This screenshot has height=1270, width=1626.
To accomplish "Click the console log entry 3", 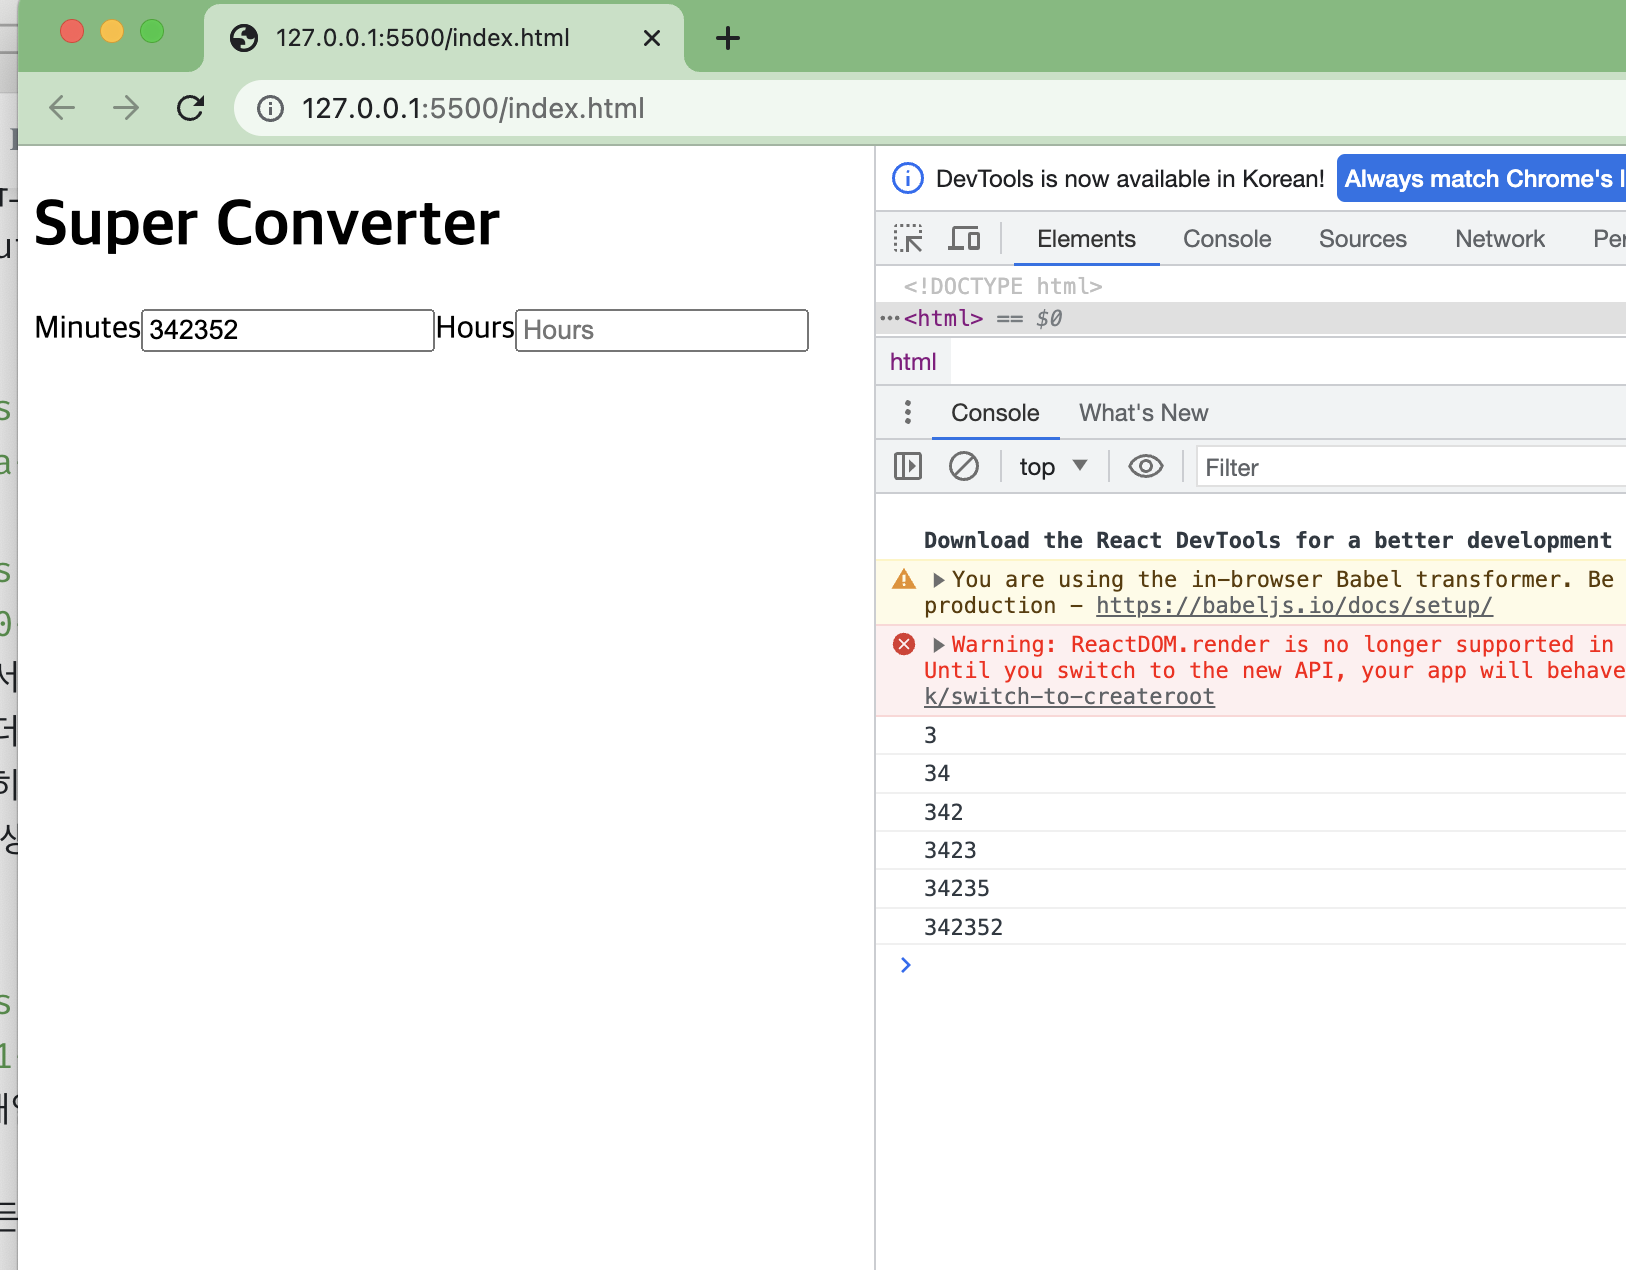I will coord(930,735).
